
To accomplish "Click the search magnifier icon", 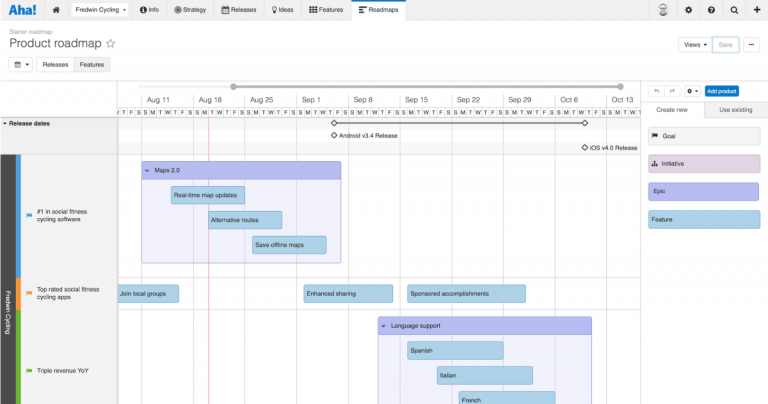I will 734,10.
